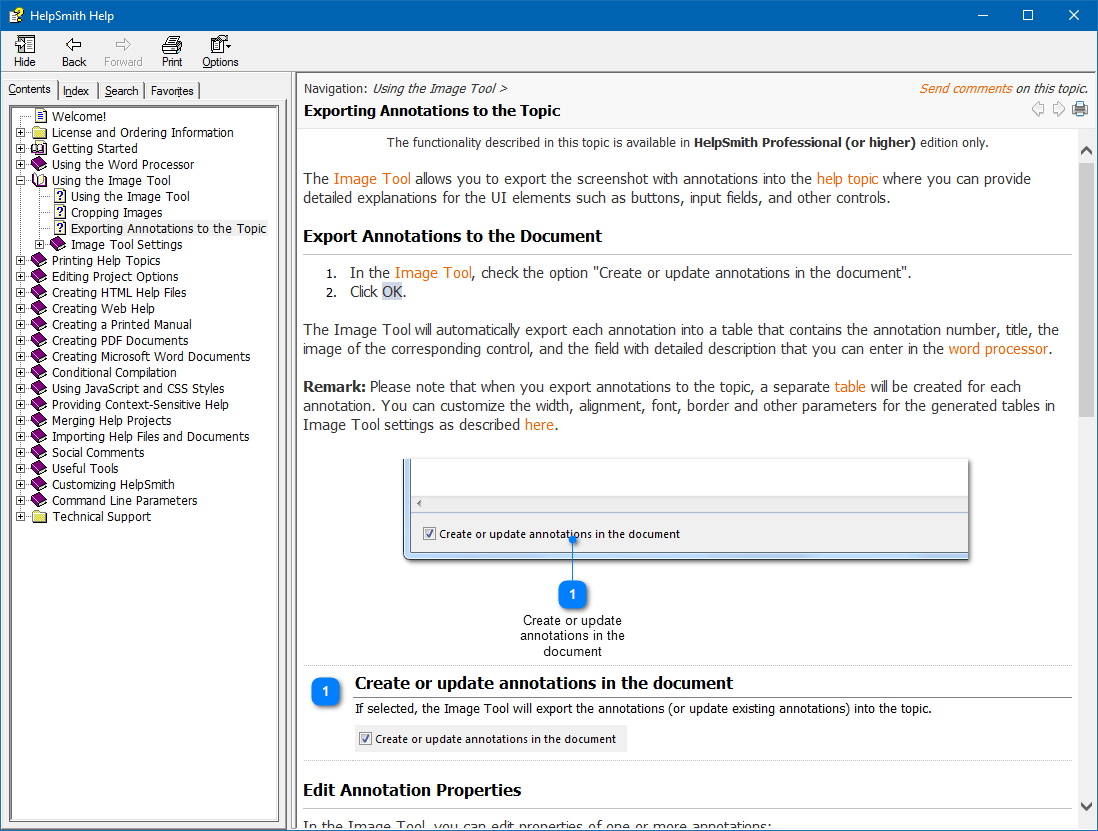Select tree item Using the Image Tool child topic

(130, 197)
